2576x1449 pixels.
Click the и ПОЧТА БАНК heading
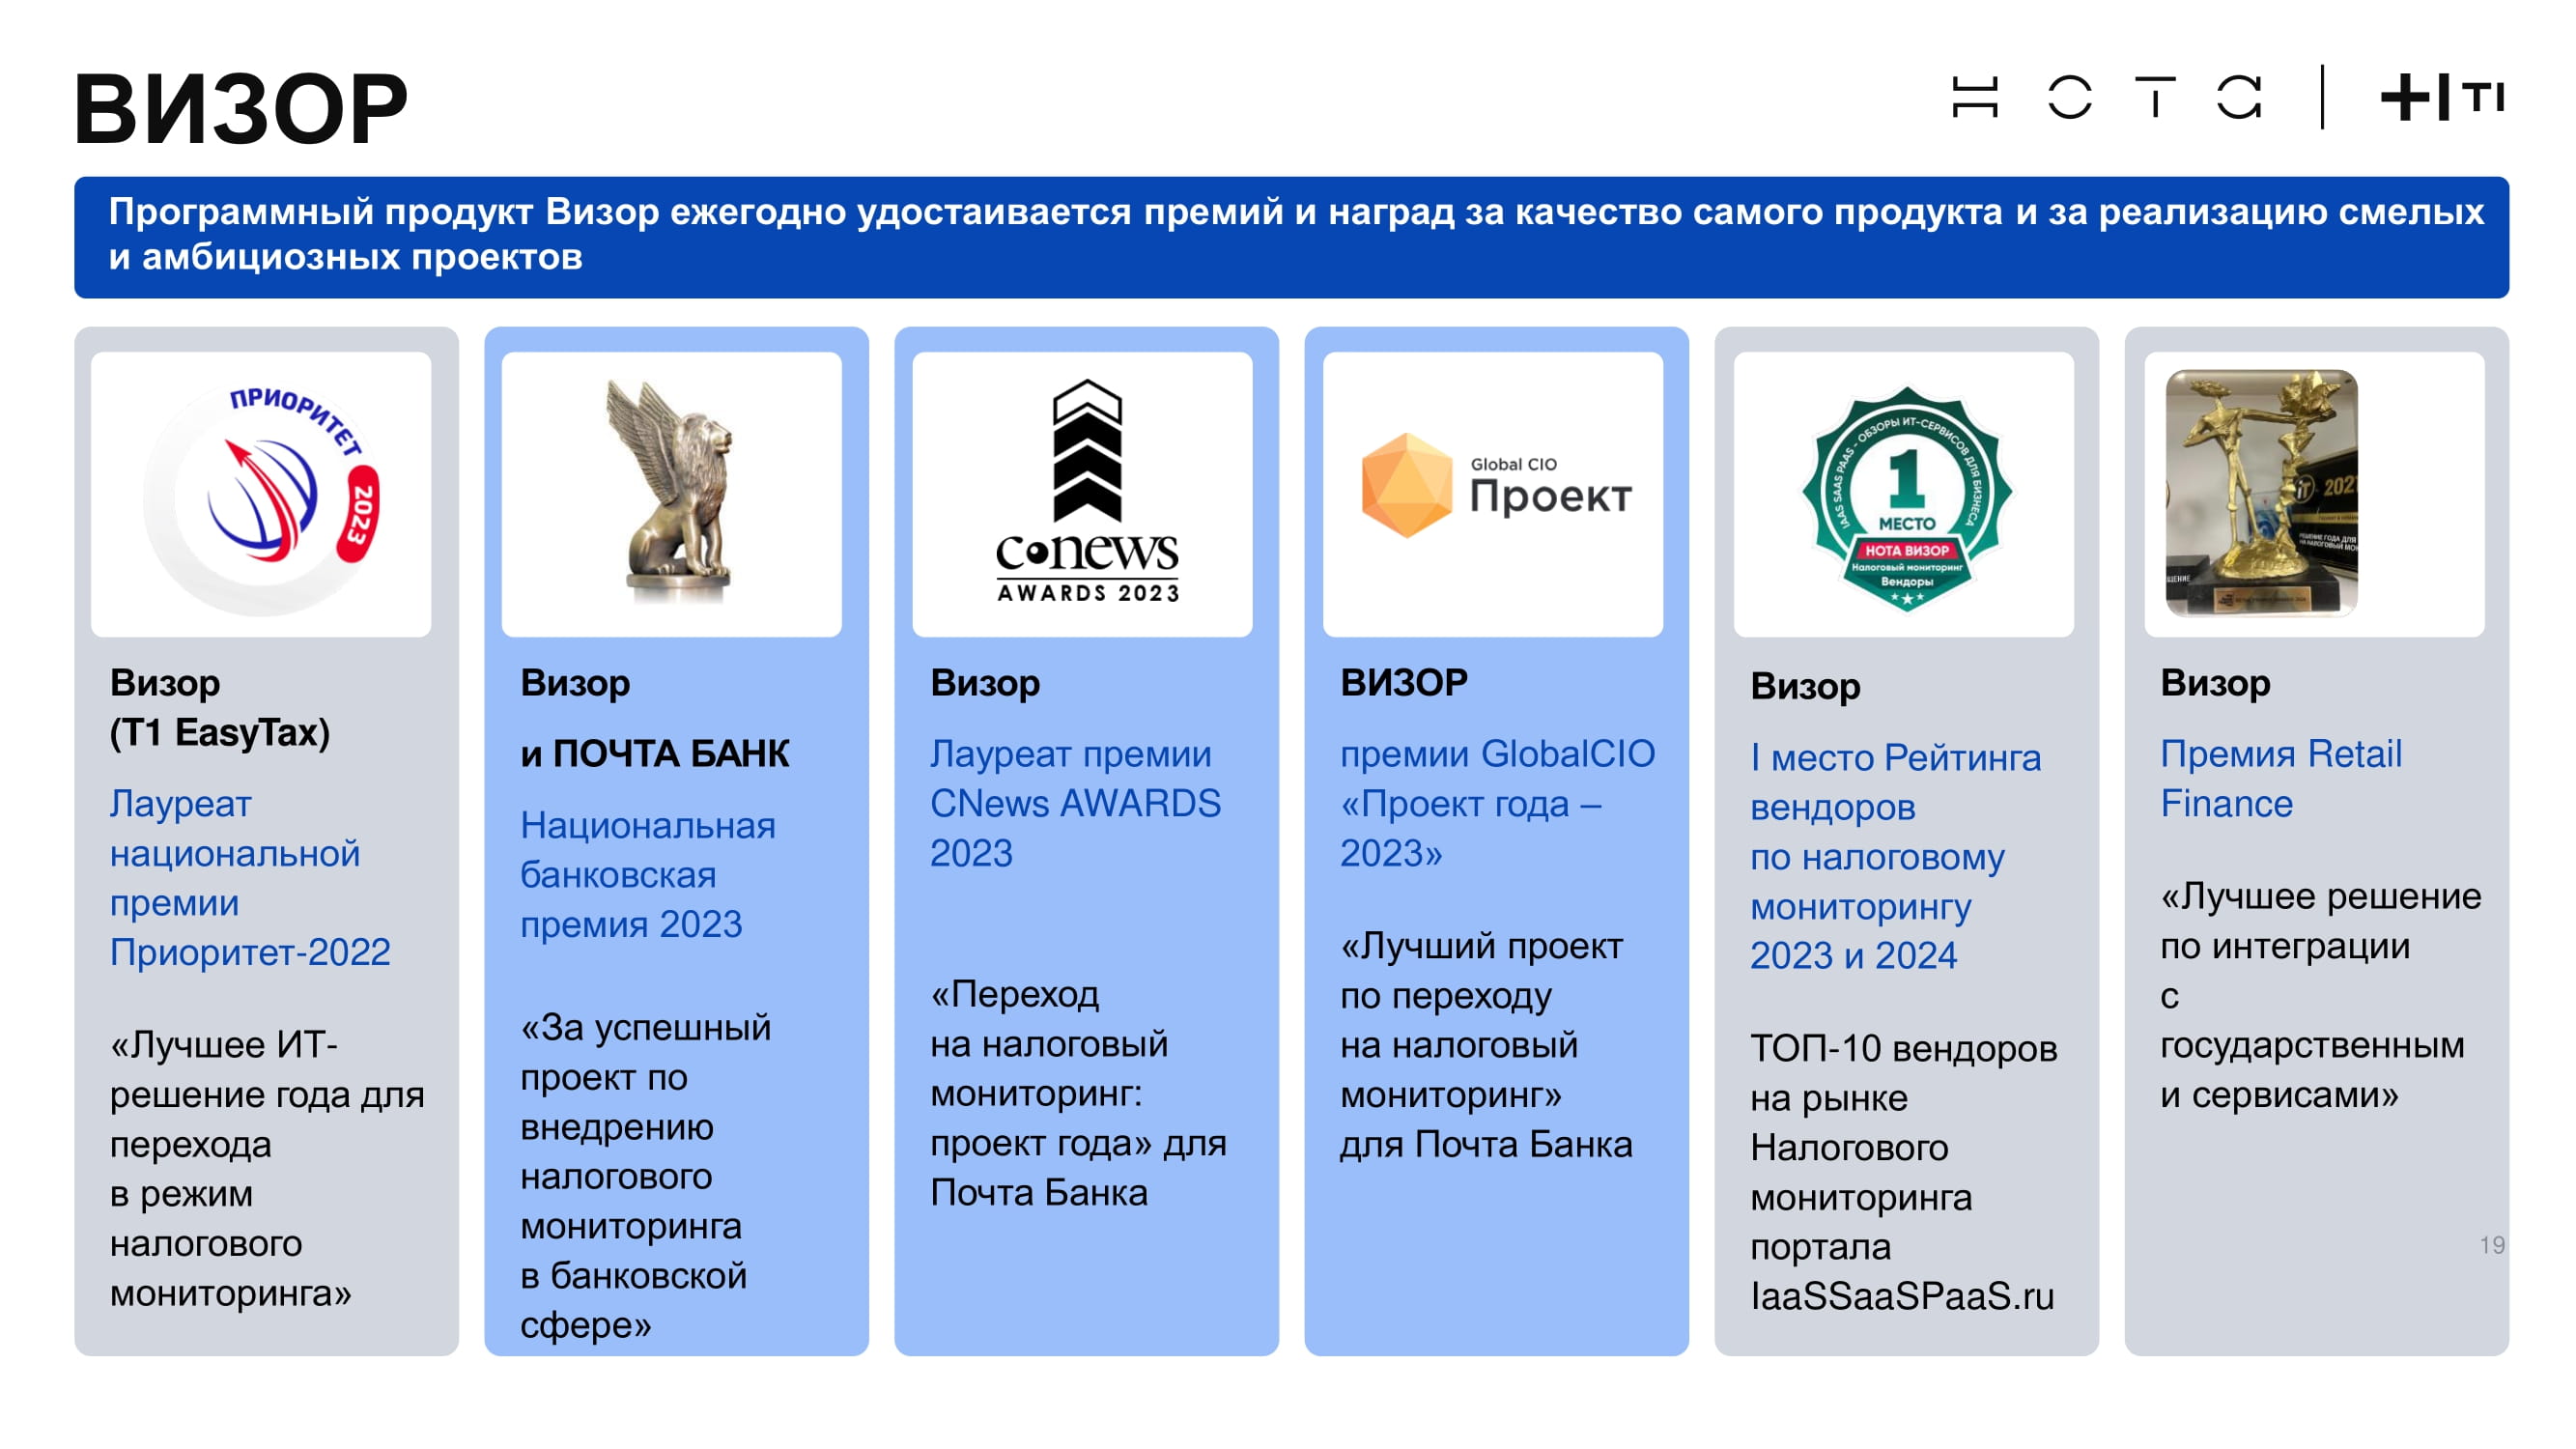(654, 753)
